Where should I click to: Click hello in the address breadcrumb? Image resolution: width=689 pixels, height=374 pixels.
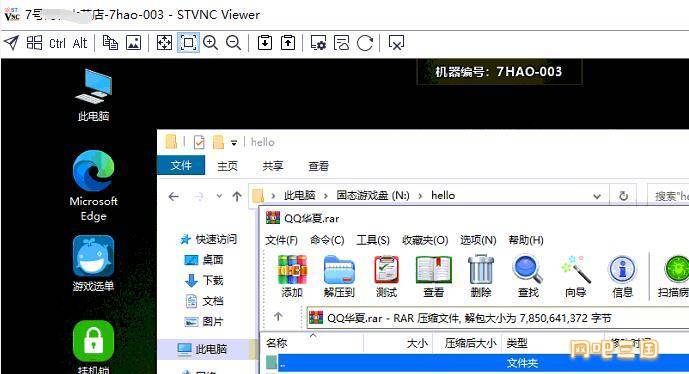click(443, 196)
